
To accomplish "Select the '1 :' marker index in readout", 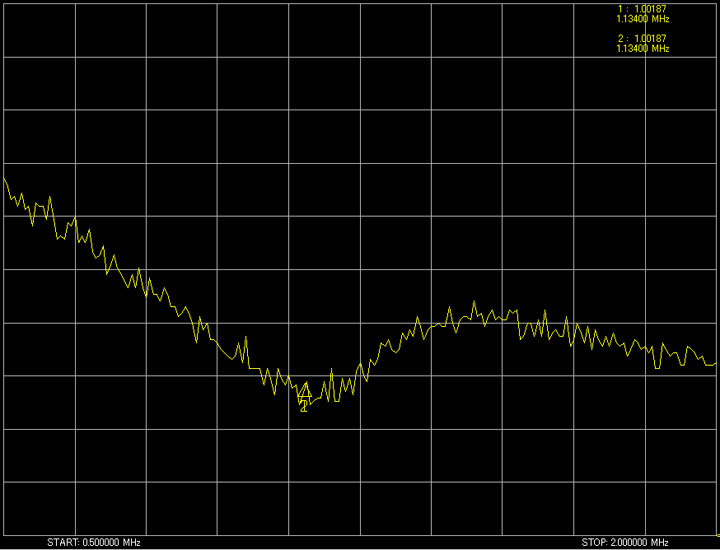I will (x=622, y=9).
